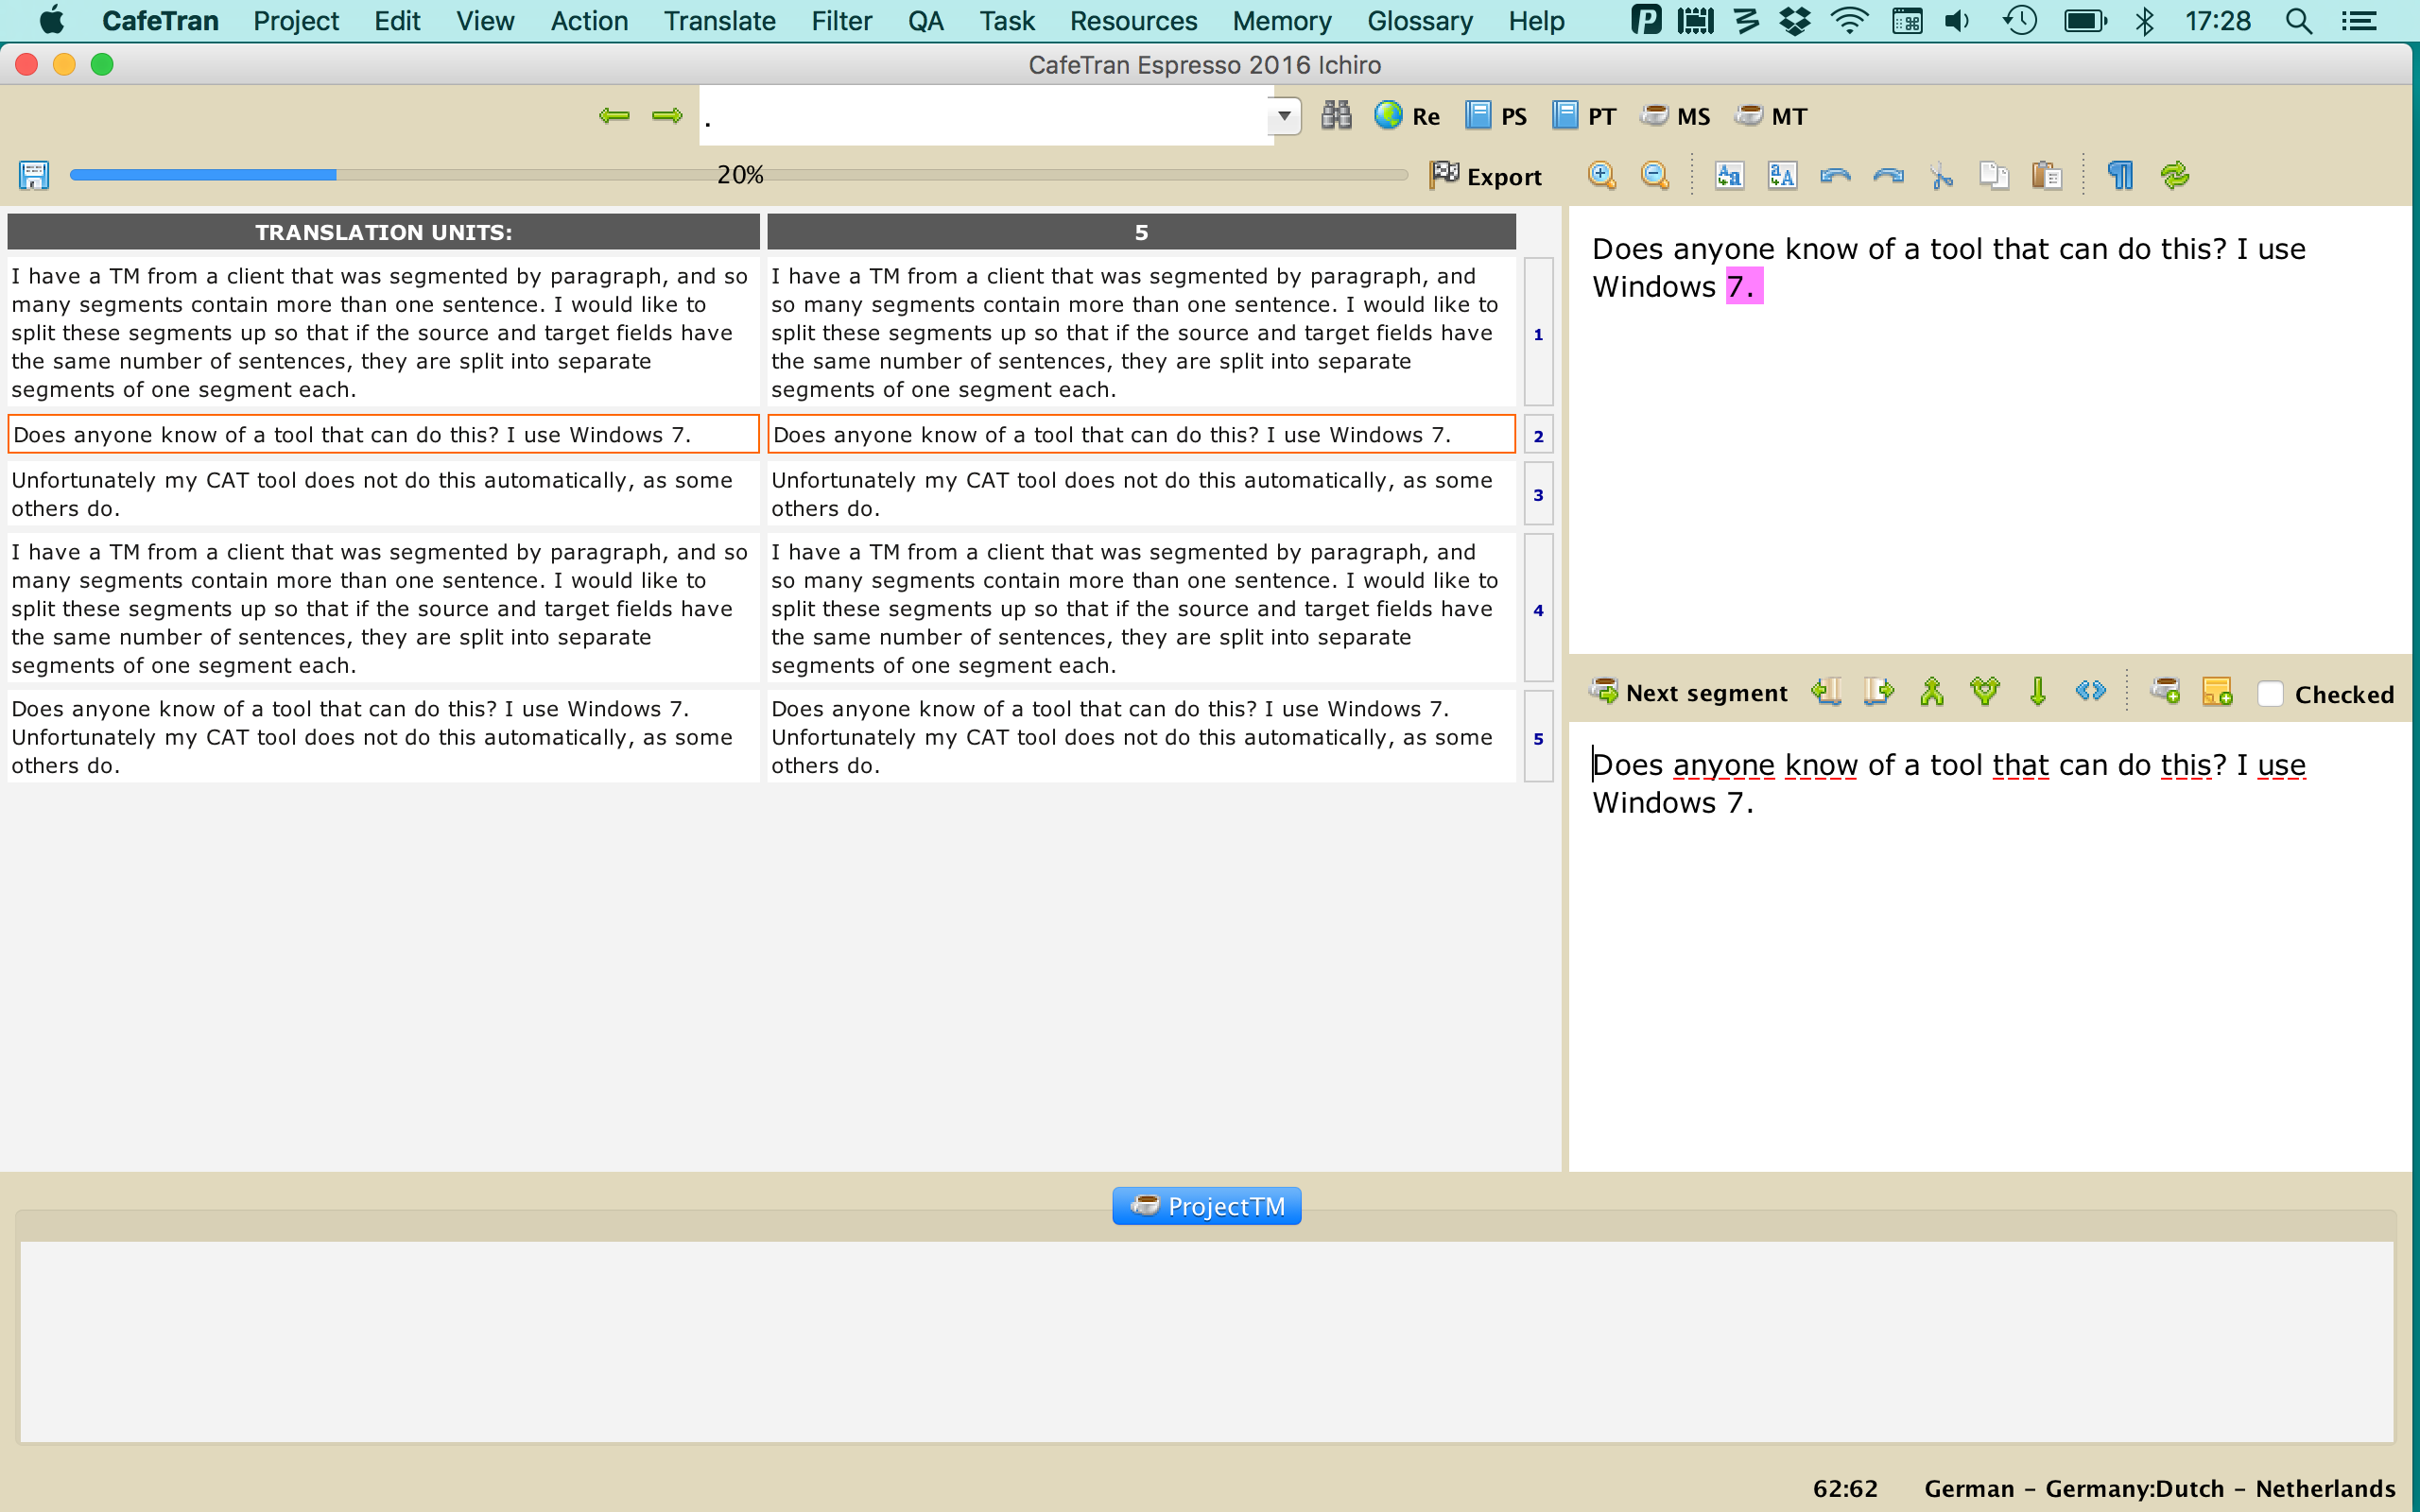Click the translation progress bar at 20%
The width and height of the screenshot is (2420, 1512).
[x=739, y=175]
